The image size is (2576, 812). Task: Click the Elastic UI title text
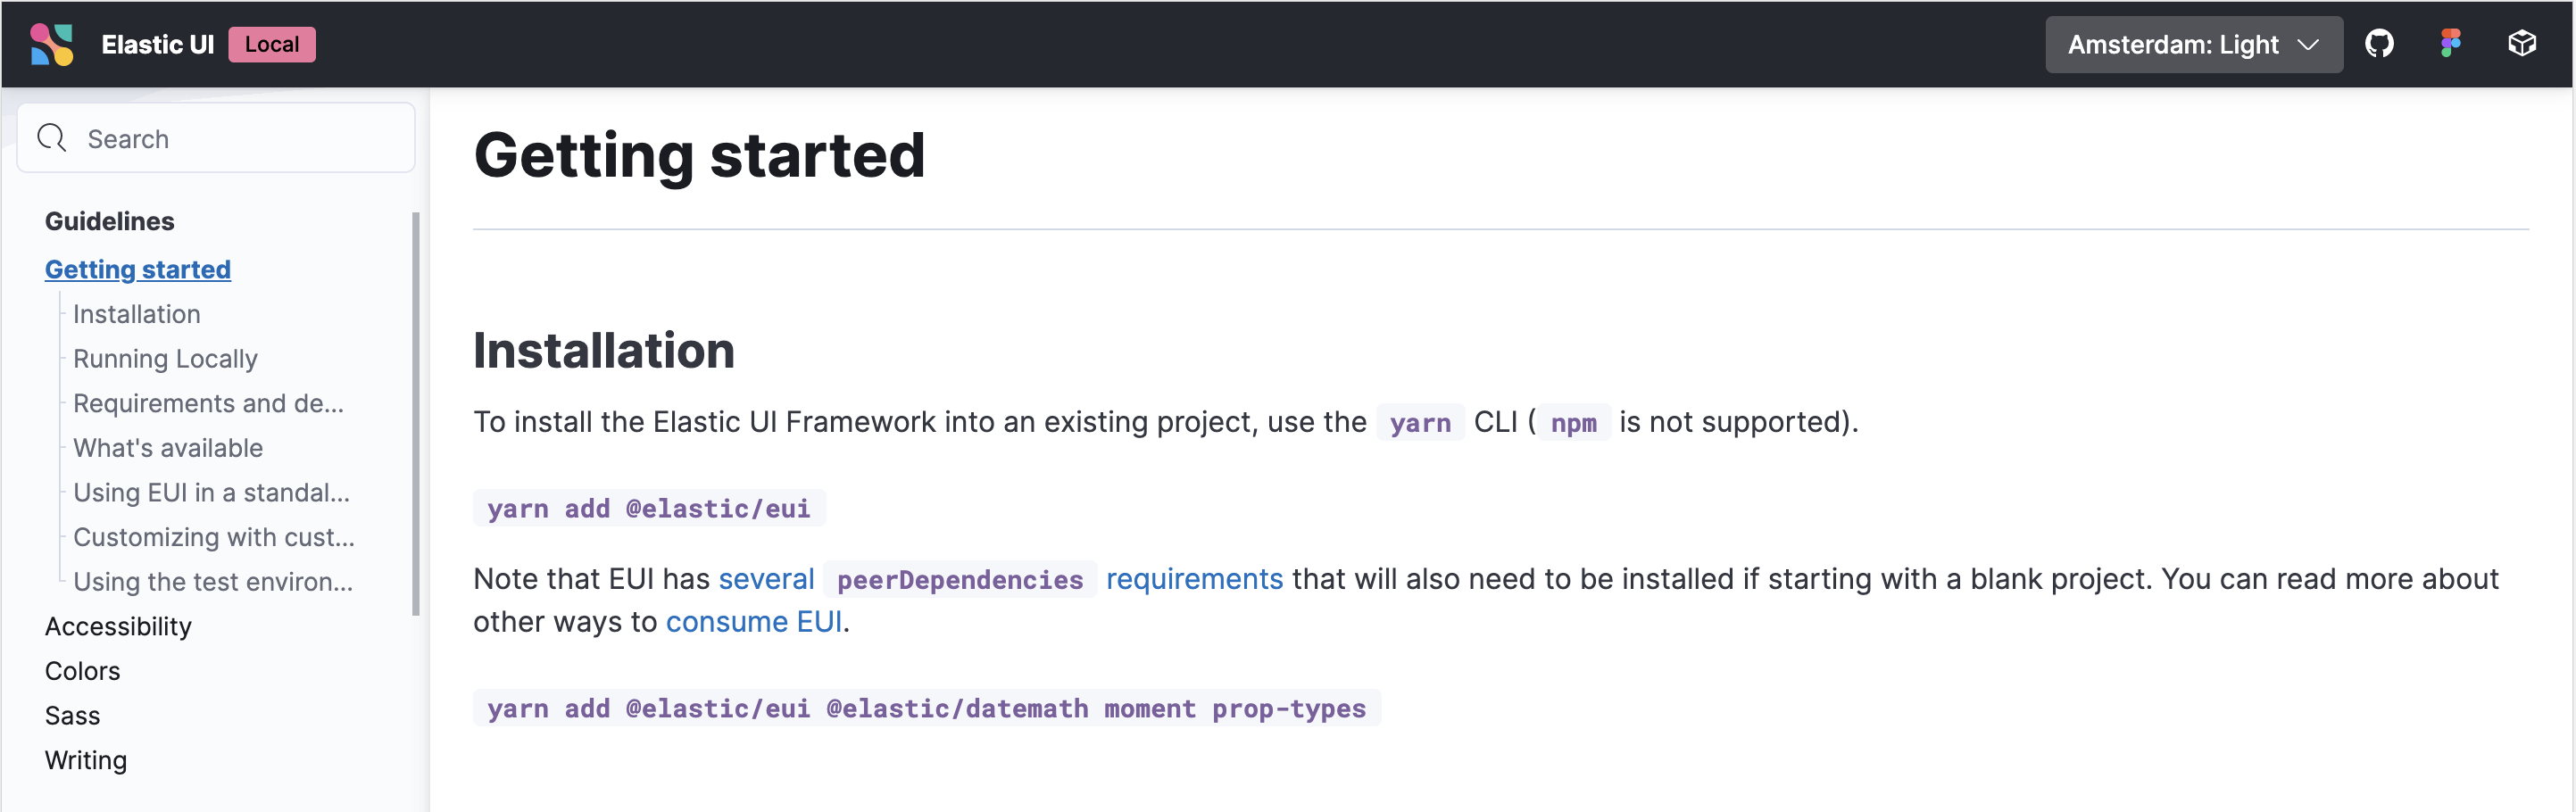tap(157, 44)
